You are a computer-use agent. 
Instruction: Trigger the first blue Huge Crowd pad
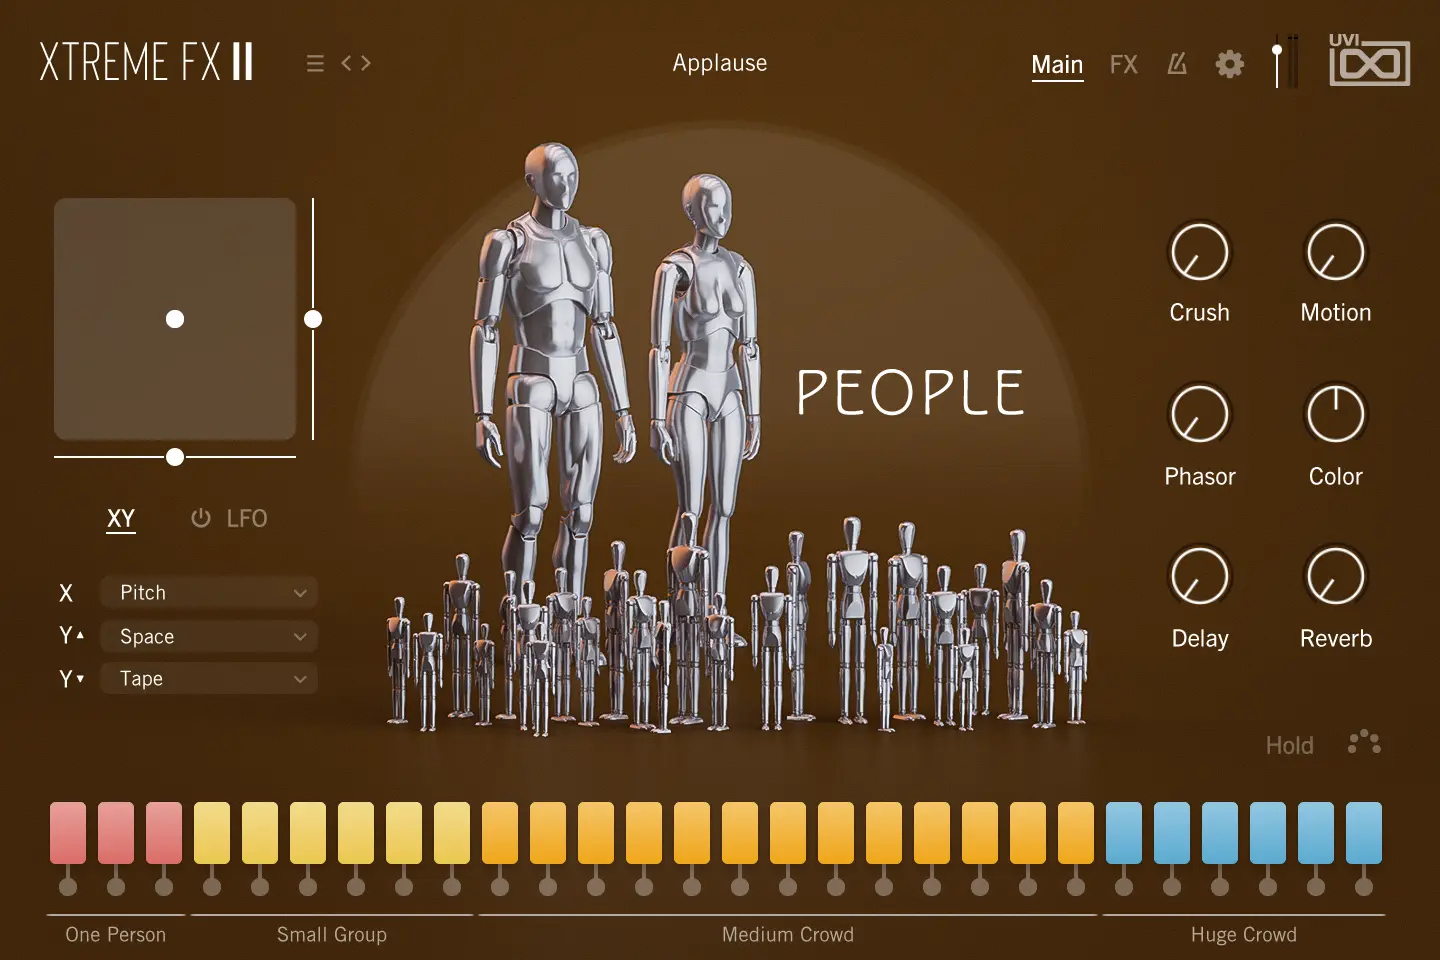[1124, 832]
